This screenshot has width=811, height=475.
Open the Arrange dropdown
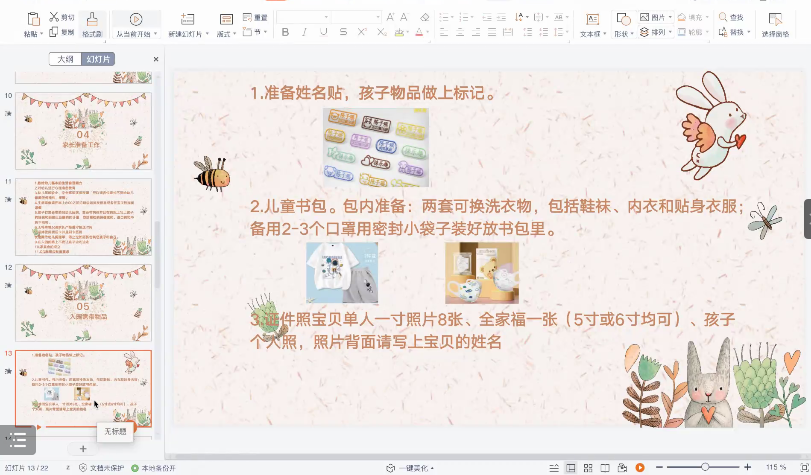pyautogui.click(x=656, y=32)
